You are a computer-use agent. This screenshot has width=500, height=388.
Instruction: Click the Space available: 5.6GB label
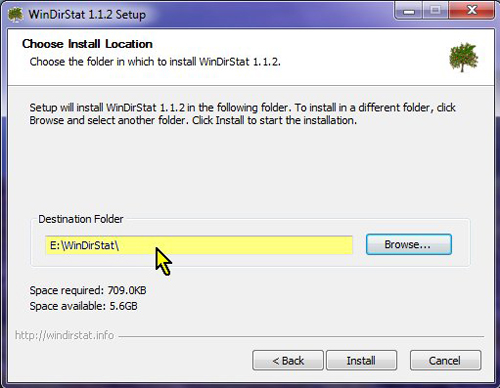[83, 306]
